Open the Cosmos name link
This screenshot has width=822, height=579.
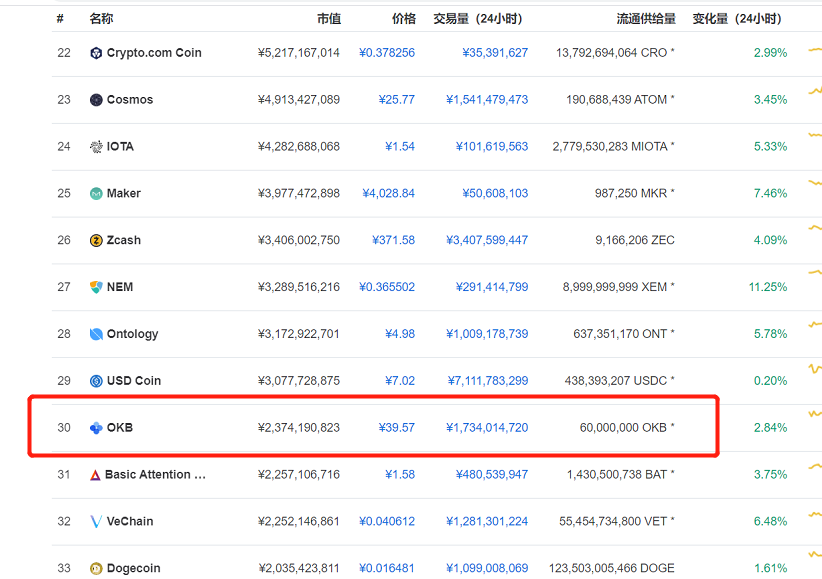point(130,100)
